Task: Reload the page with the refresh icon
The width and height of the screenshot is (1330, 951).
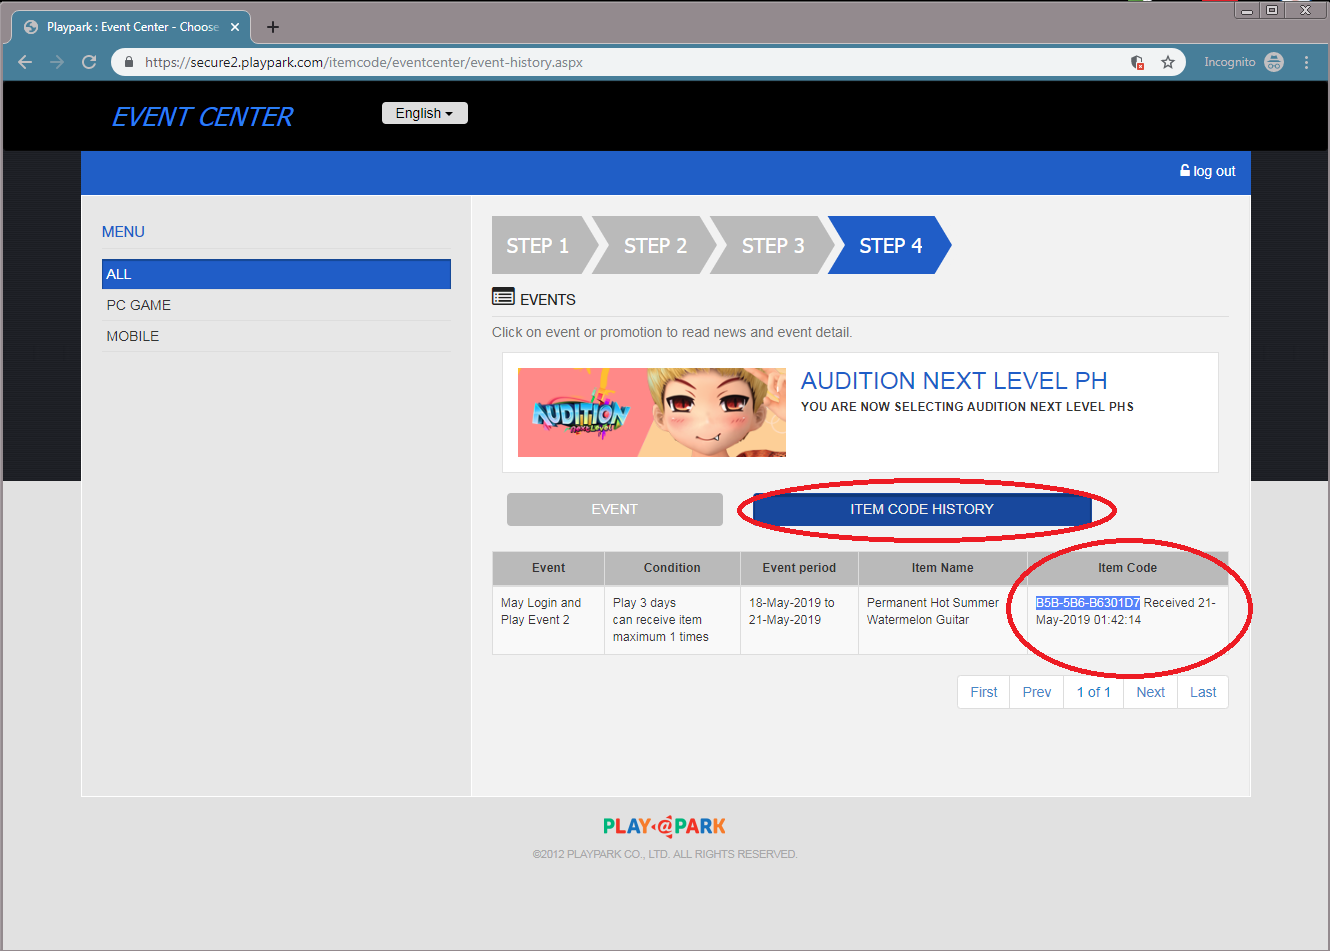Action: click(x=89, y=62)
